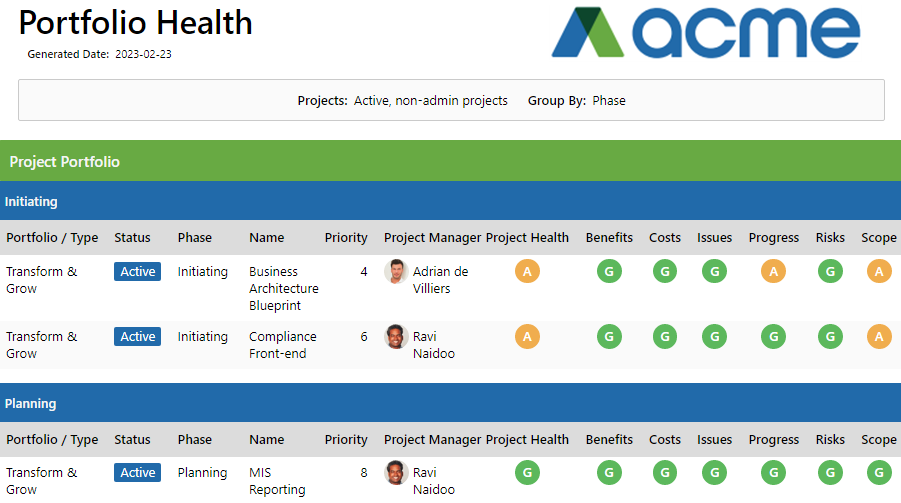Collapse the Initiating group header
The width and height of the screenshot is (901, 503).
[x=31, y=202]
